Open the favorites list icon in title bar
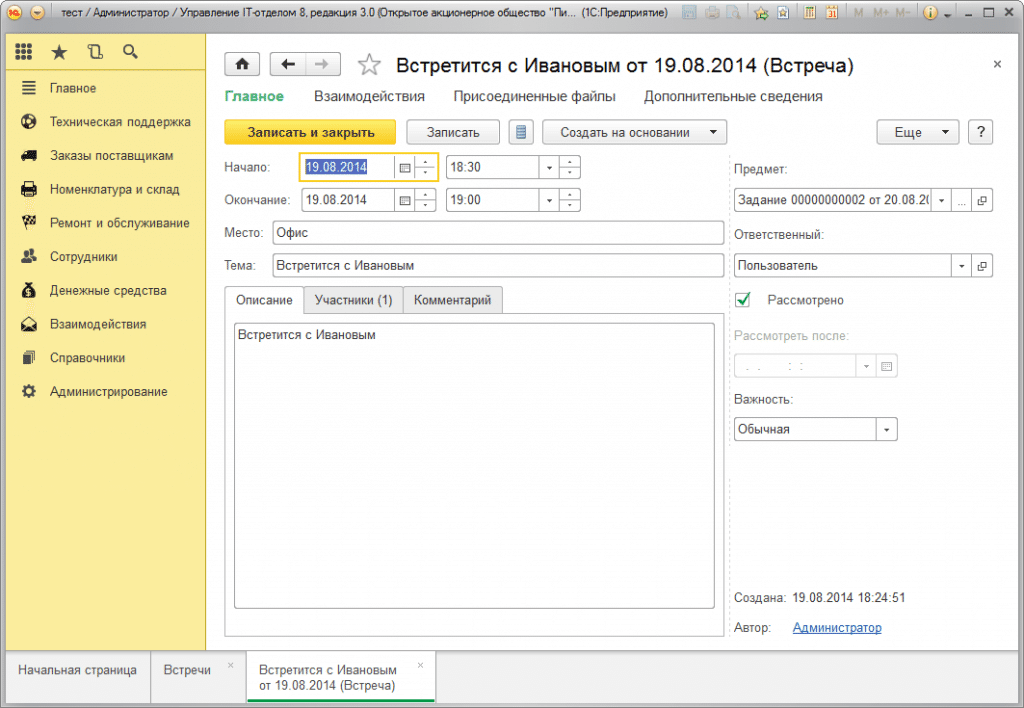1024x708 pixels. pyautogui.click(x=783, y=12)
